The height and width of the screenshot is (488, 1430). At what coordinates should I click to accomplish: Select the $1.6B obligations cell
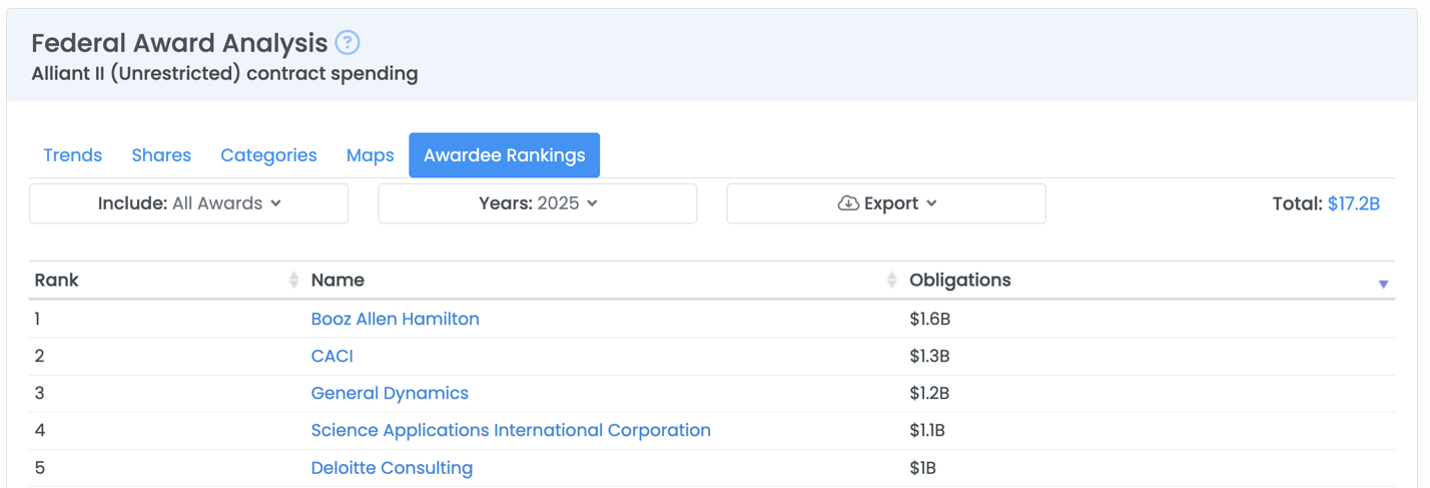click(929, 319)
